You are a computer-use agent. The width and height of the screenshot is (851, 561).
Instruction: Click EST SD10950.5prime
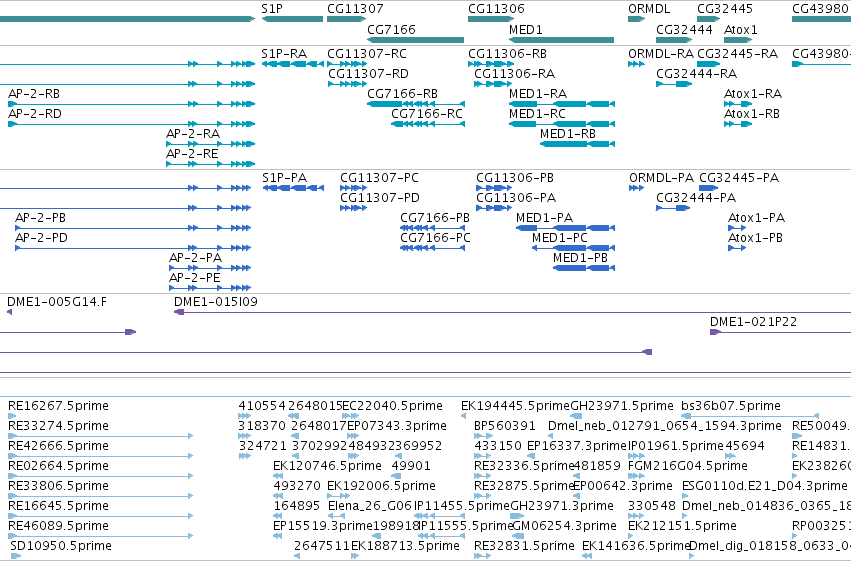coord(61,546)
